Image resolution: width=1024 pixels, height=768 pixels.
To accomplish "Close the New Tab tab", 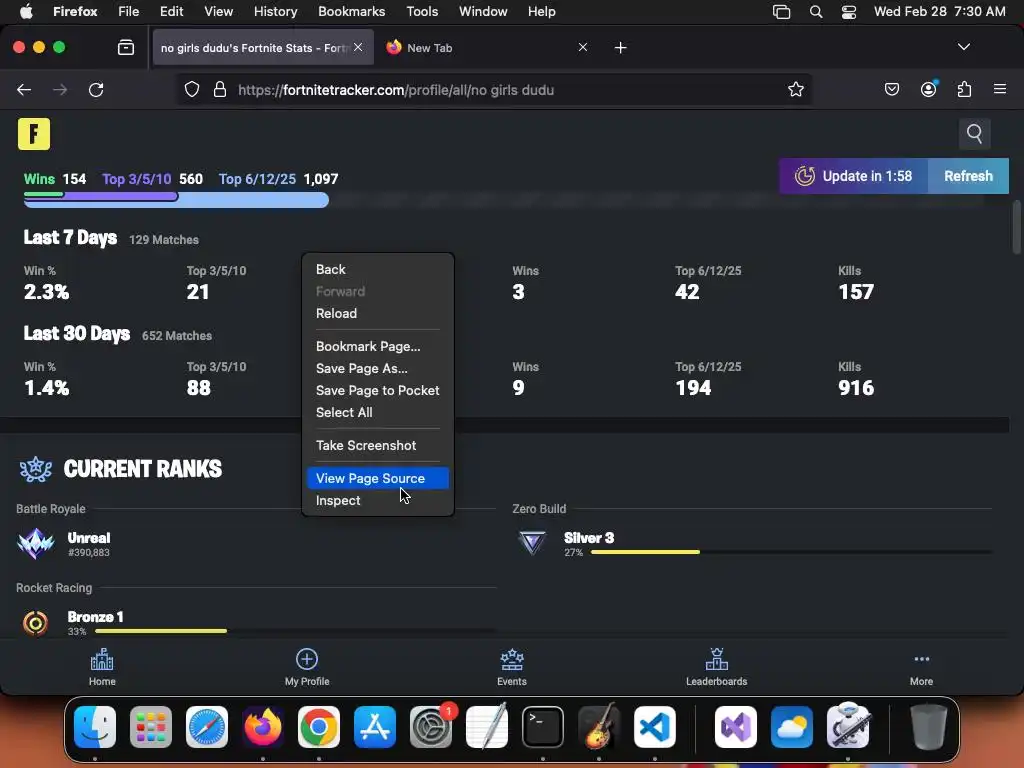I will point(583,48).
